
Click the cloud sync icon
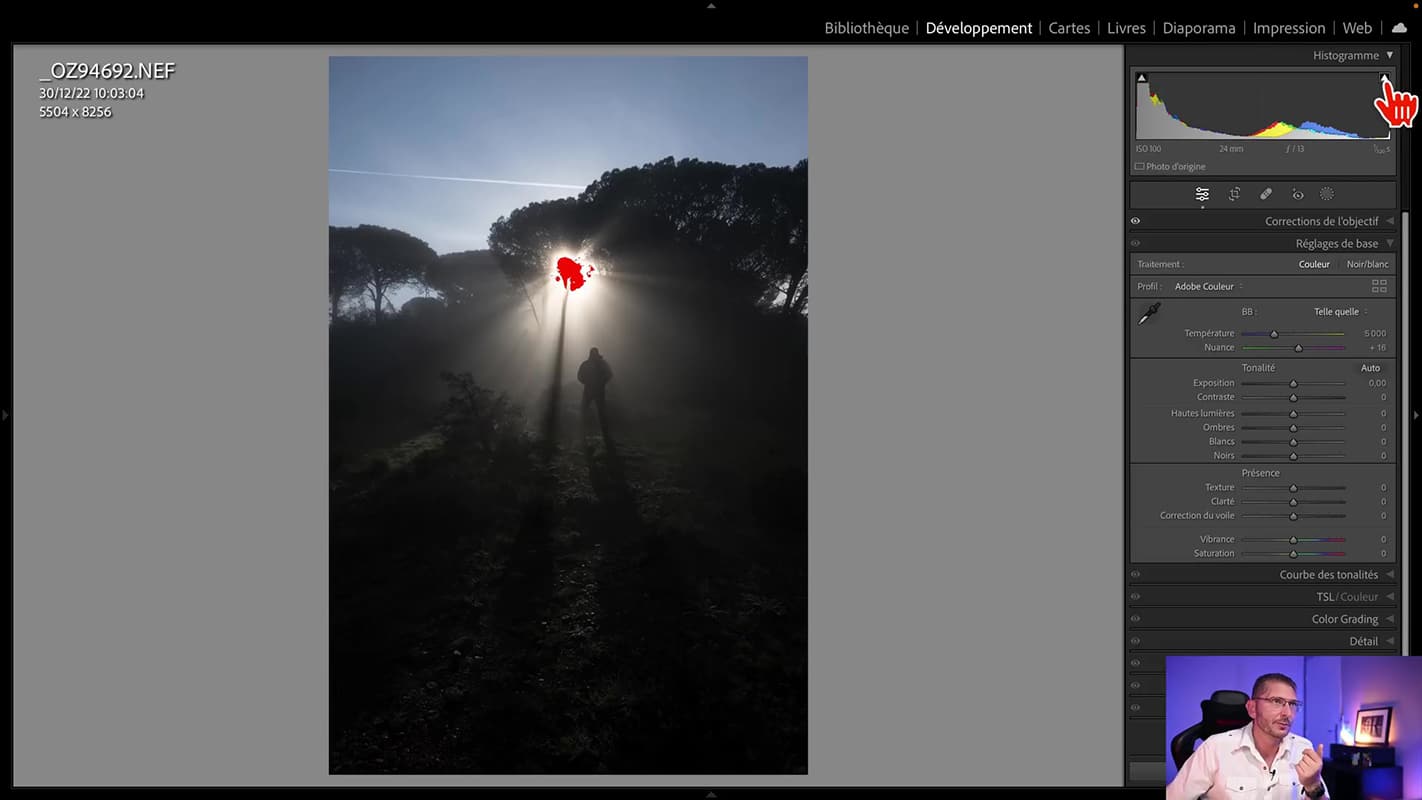(1399, 28)
